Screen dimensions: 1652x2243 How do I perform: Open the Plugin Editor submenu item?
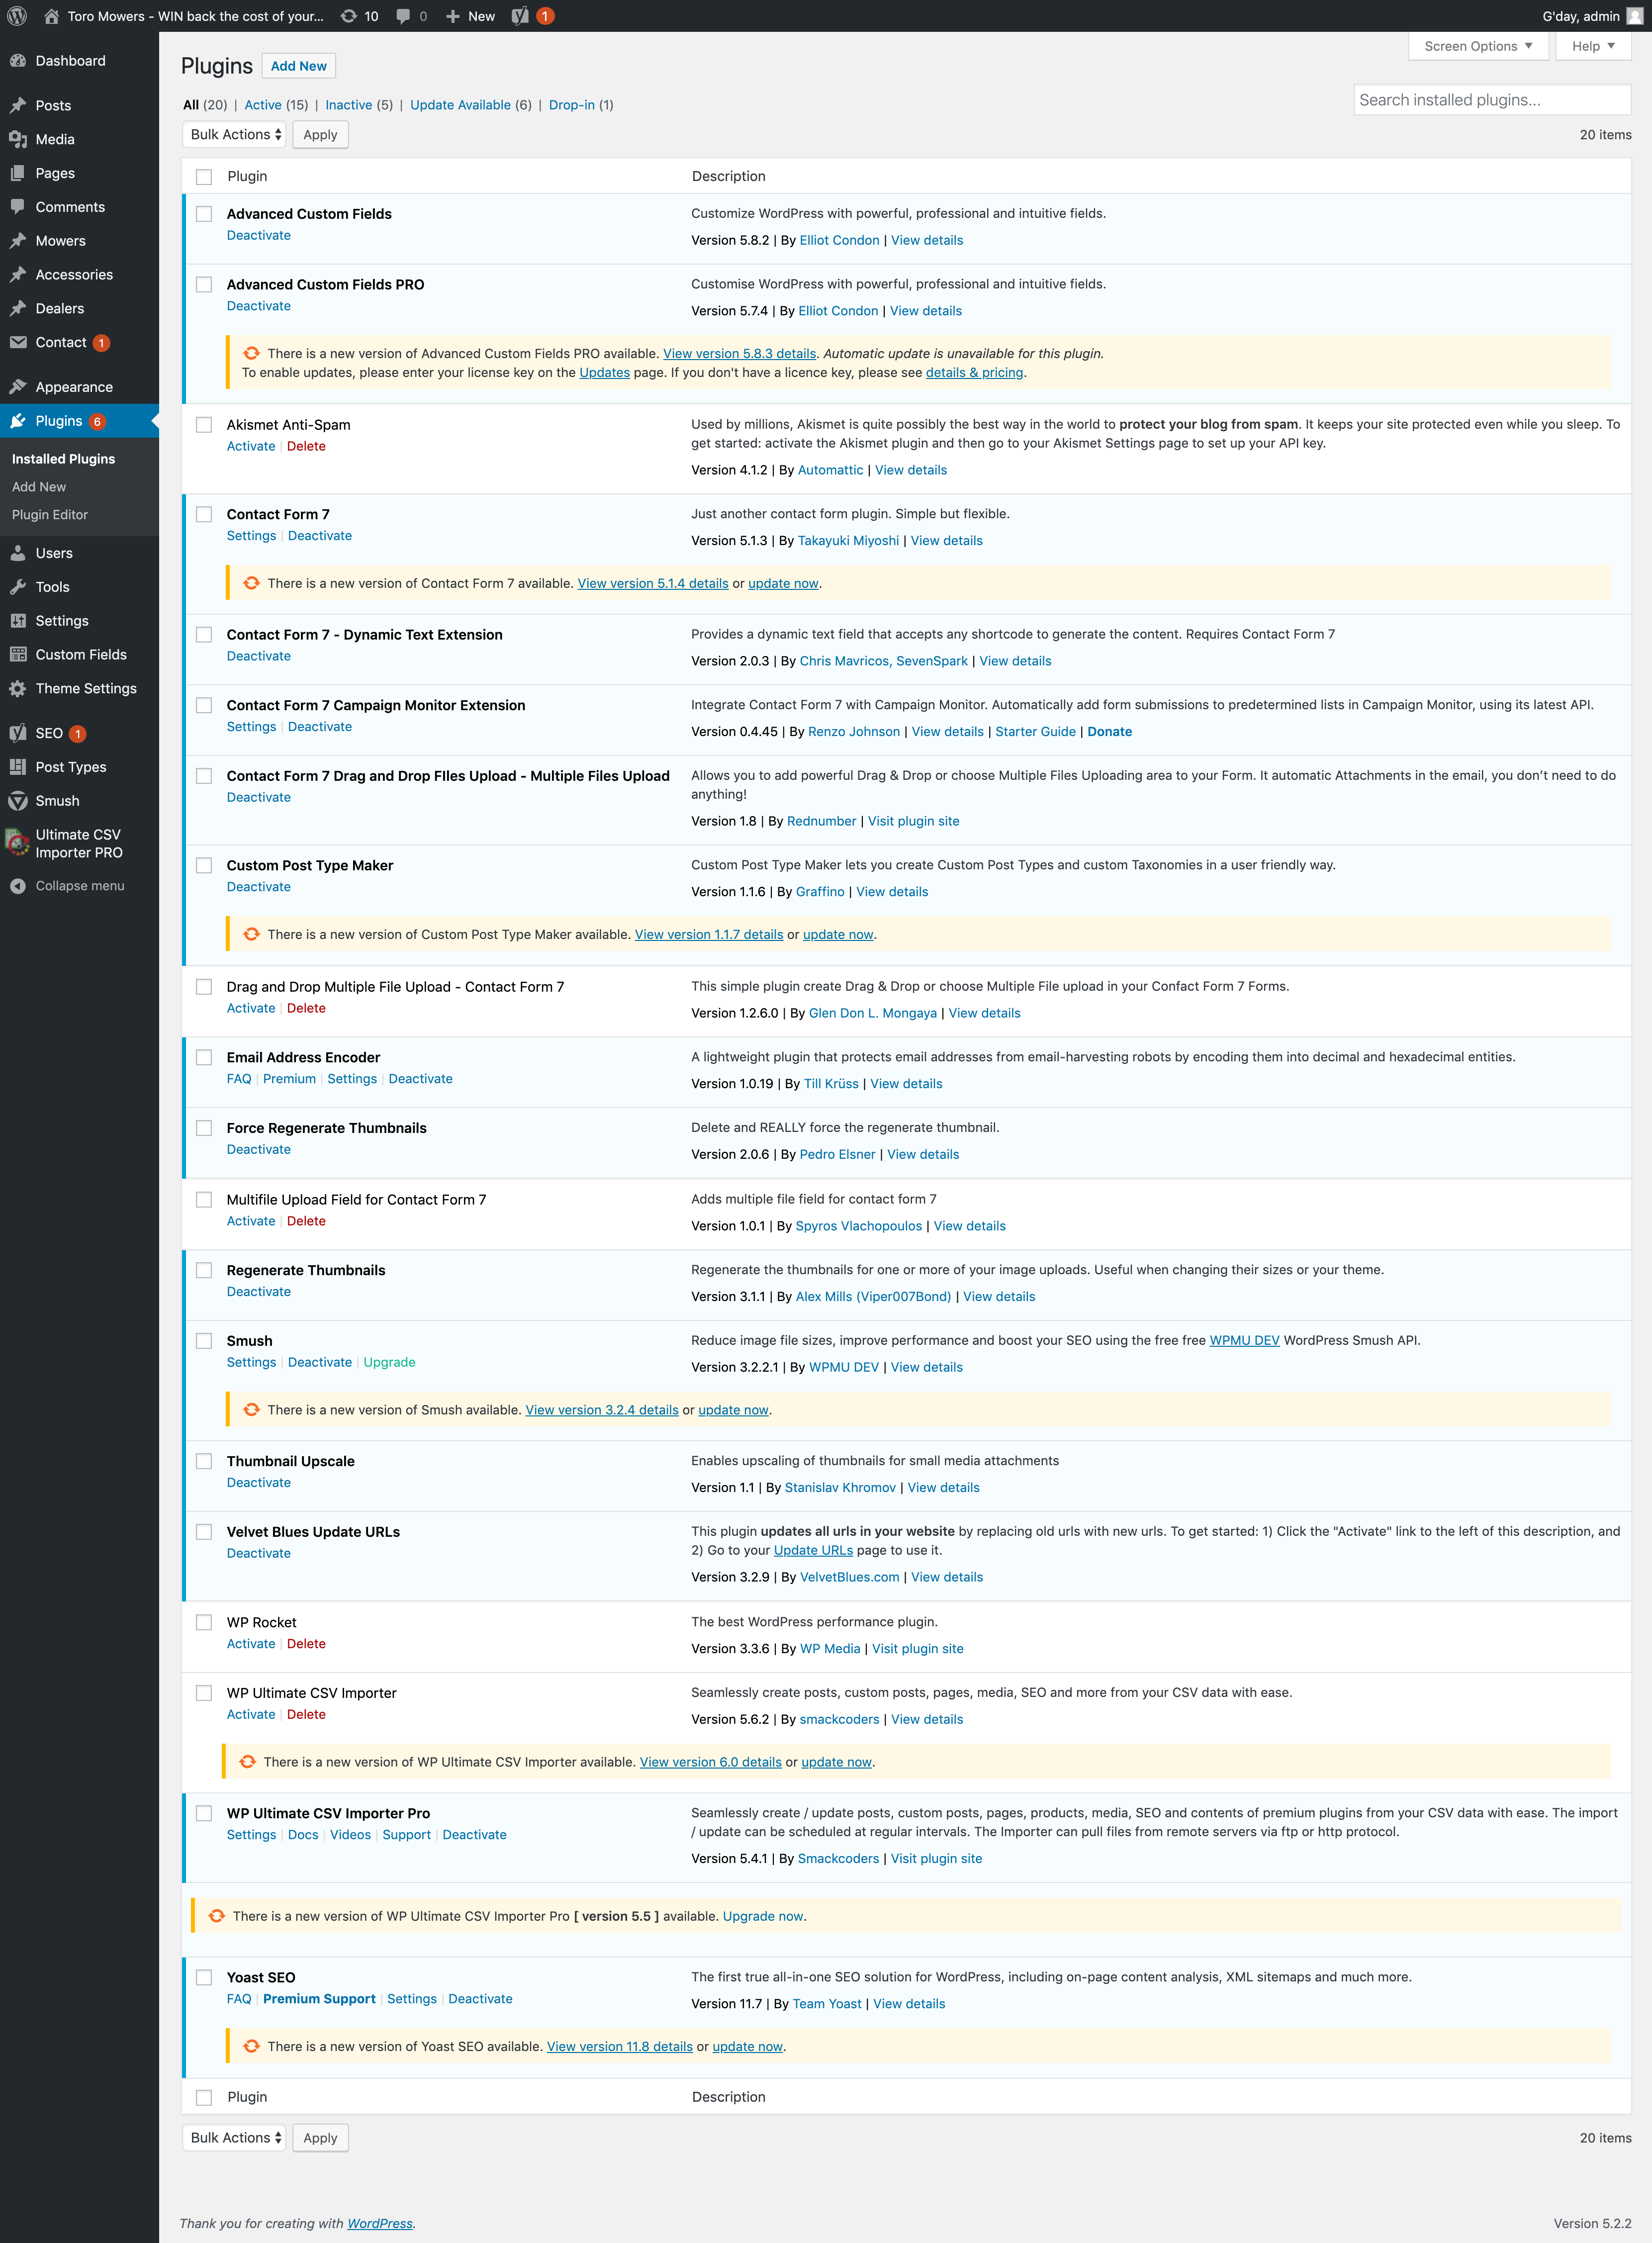(x=50, y=515)
